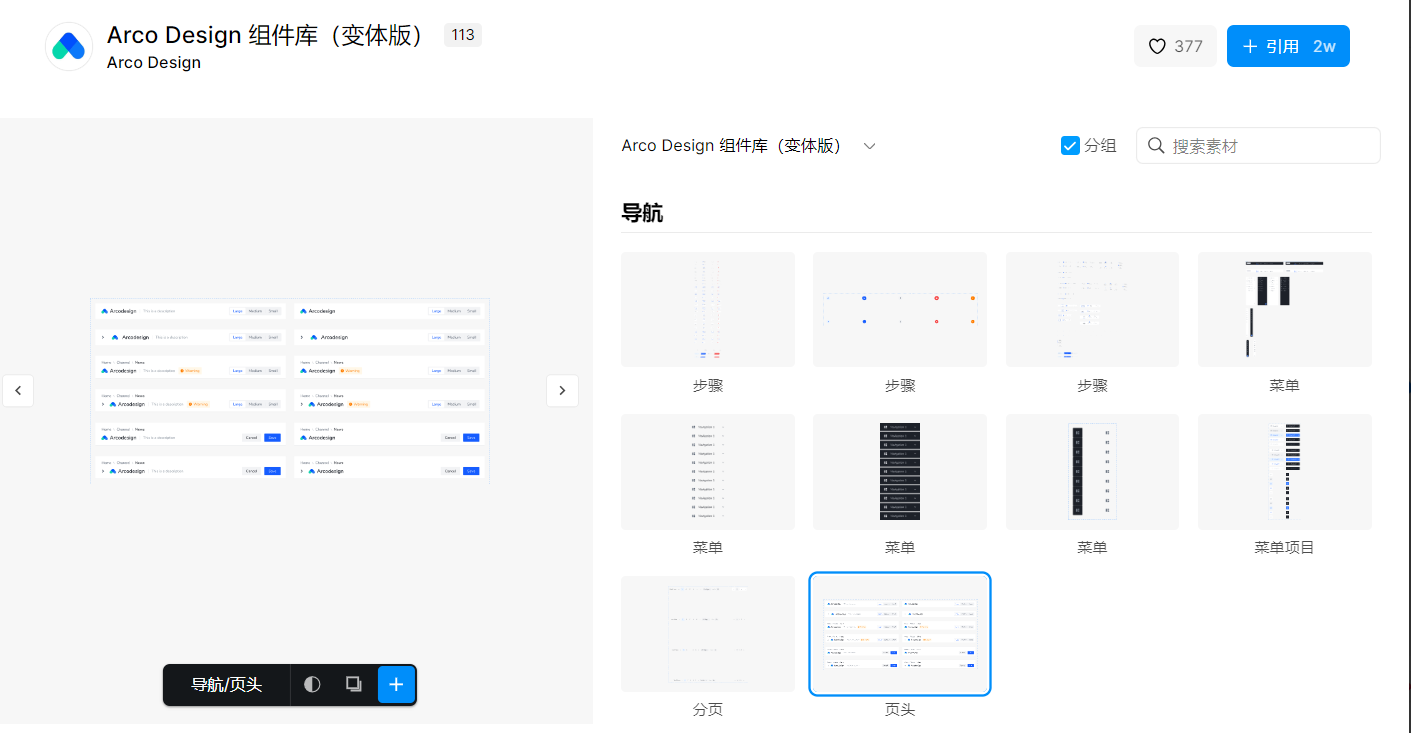Open the Arco Design 组件库 library dropdown
The image size is (1411, 733).
pyautogui.click(x=748, y=146)
